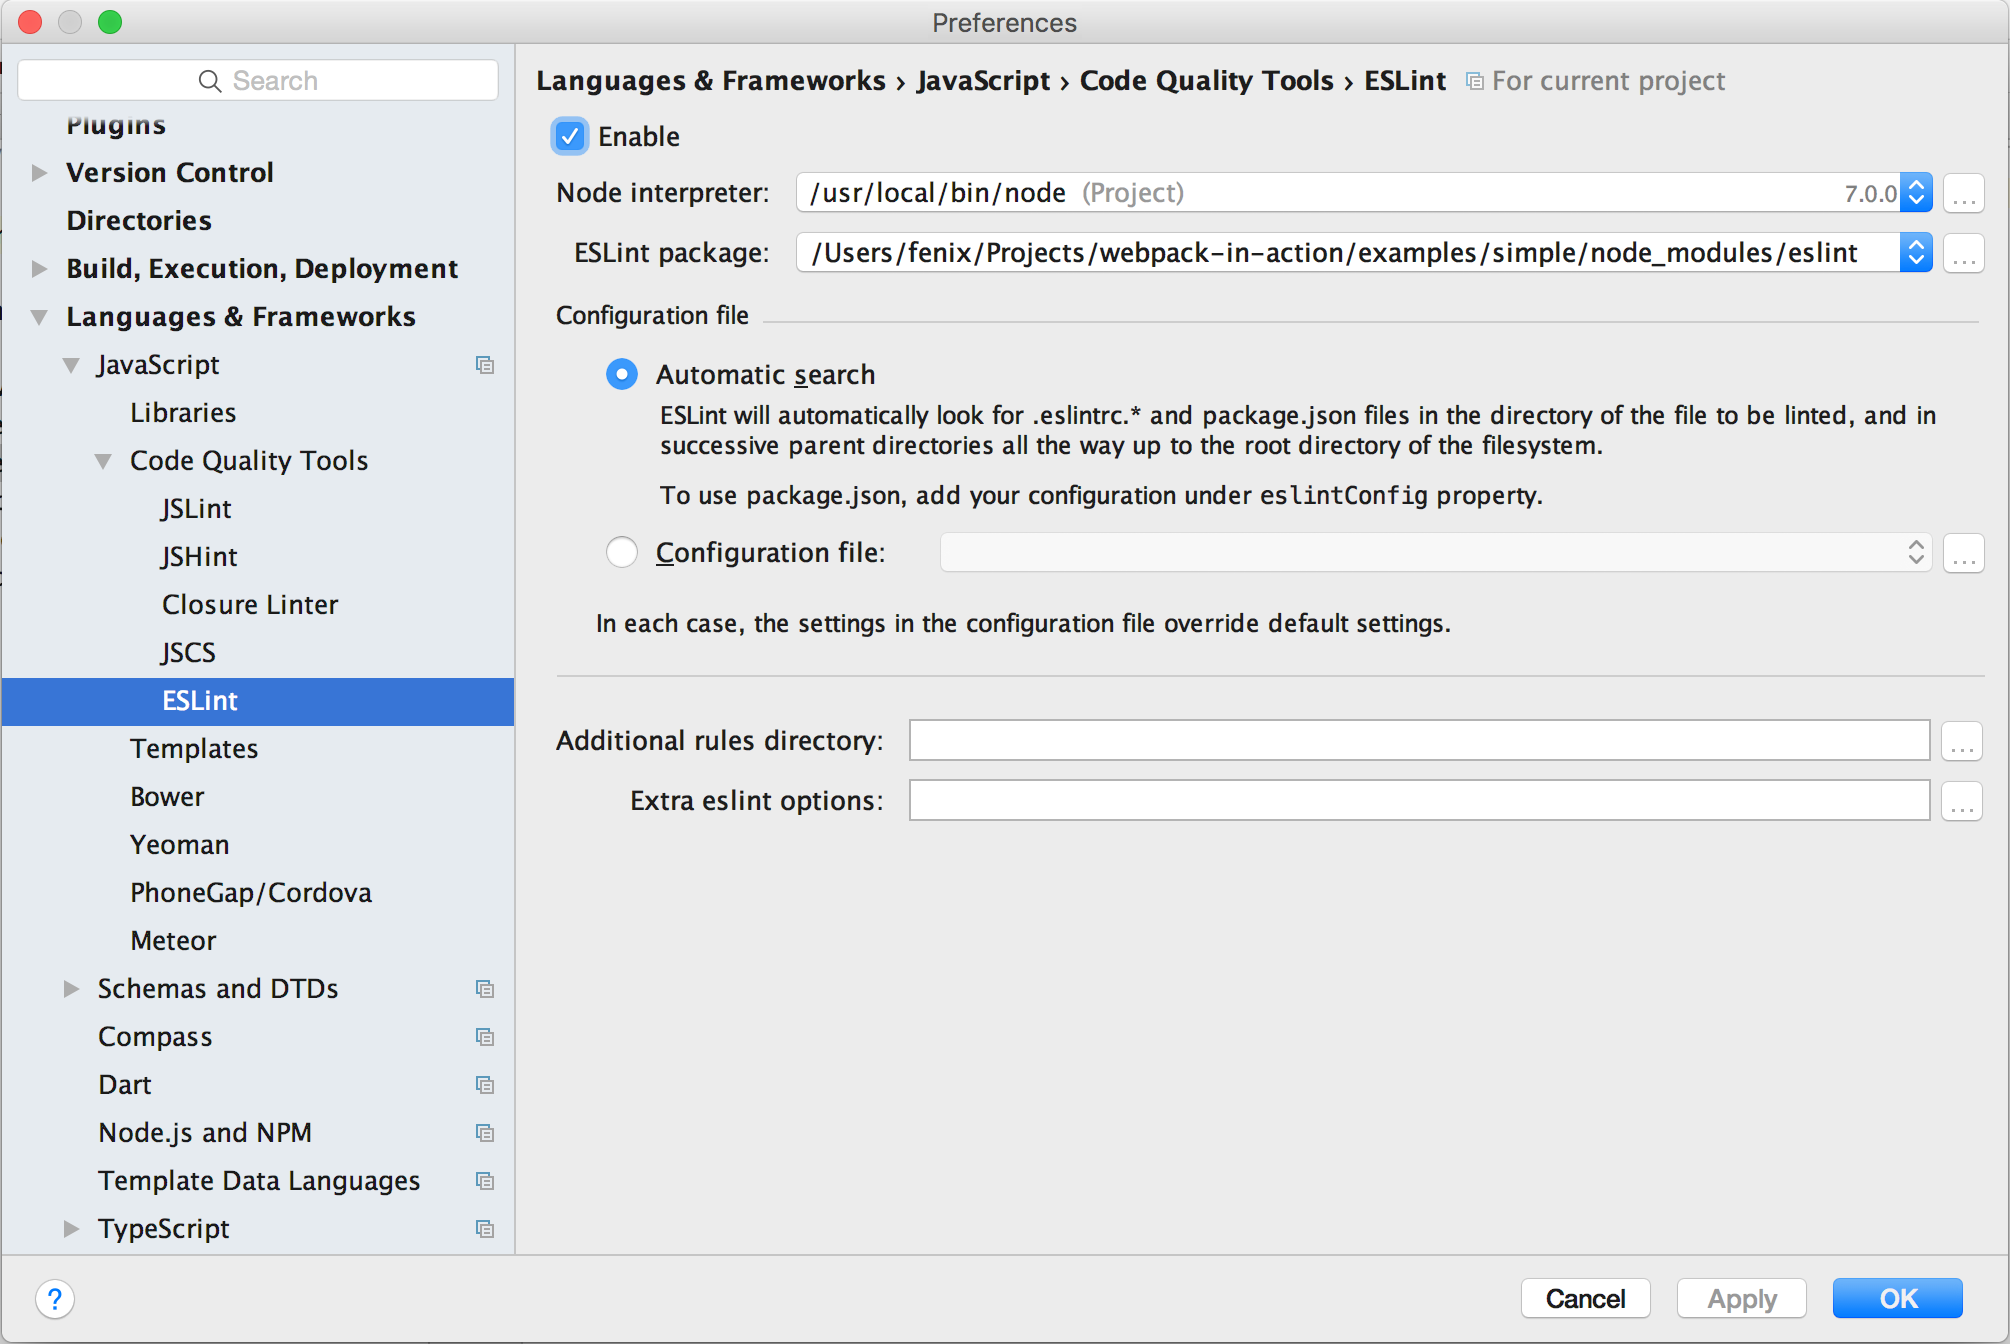Browse for additional rules directory
Viewport: 2010px width, 1344px height.
click(x=1961, y=740)
